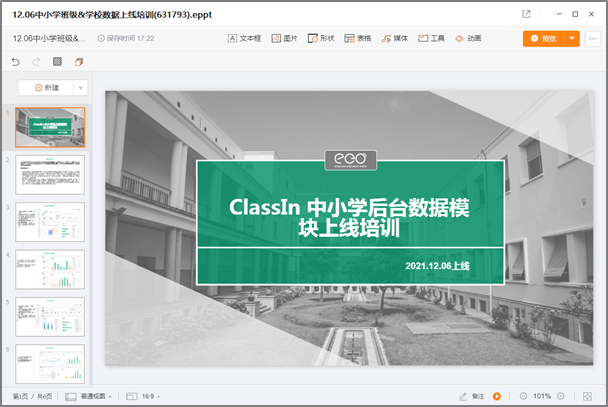Expand the new slide dropdown arrow

(x=80, y=88)
